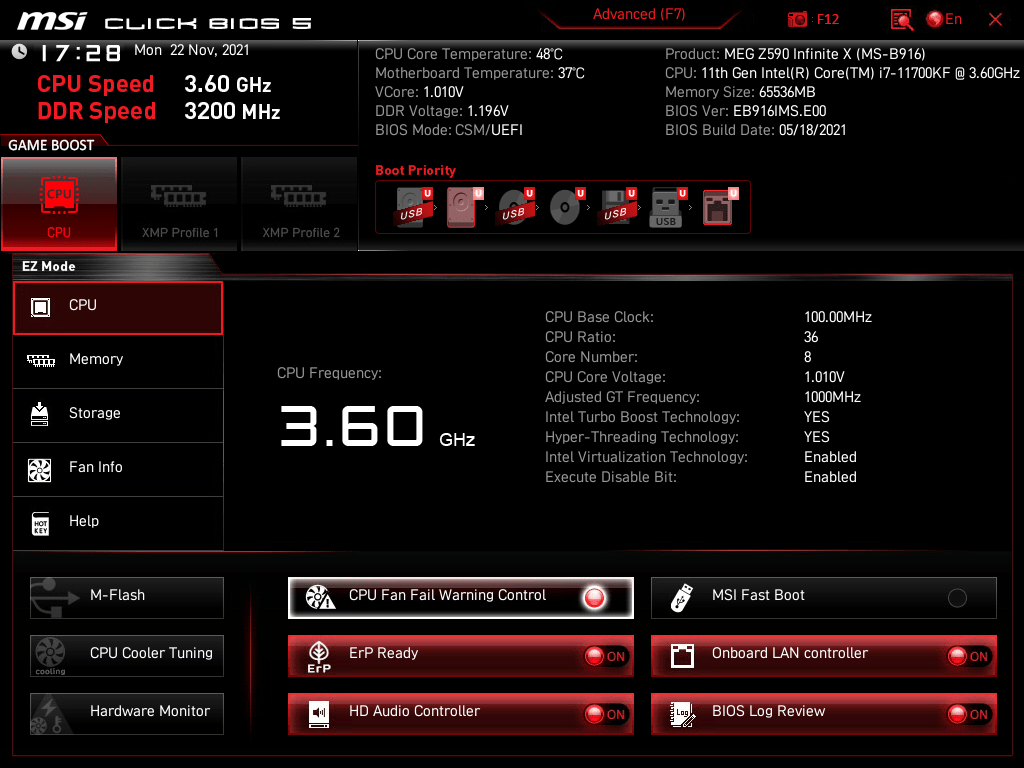
Task: Switch to the XMP Profile 1 tab
Action: (x=179, y=203)
